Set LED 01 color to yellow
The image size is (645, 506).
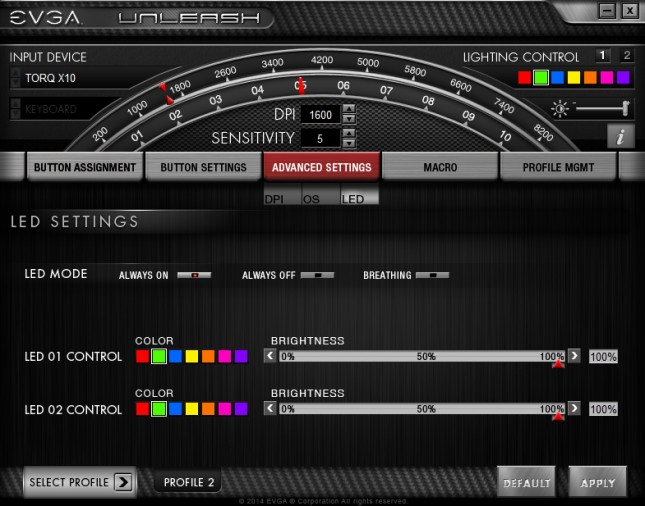pos(192,356)
